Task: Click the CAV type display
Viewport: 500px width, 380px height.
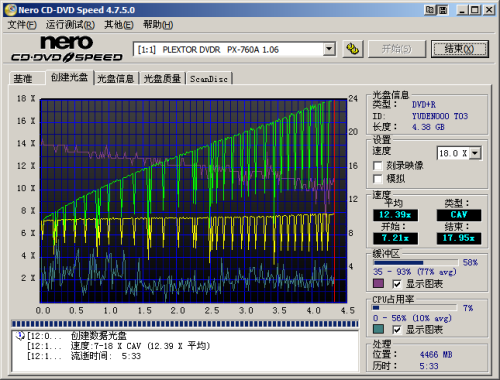Action: tap(459, 215)
